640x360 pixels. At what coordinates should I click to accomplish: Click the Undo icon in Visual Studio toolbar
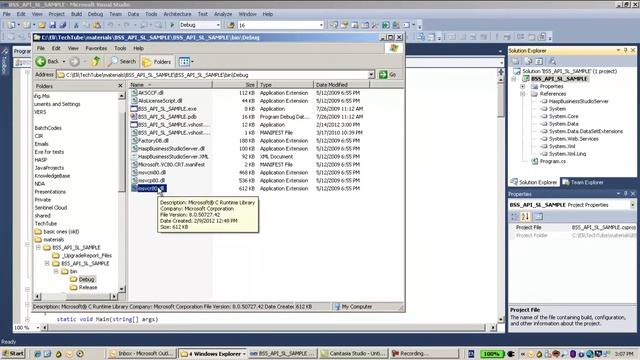(111, 25)
